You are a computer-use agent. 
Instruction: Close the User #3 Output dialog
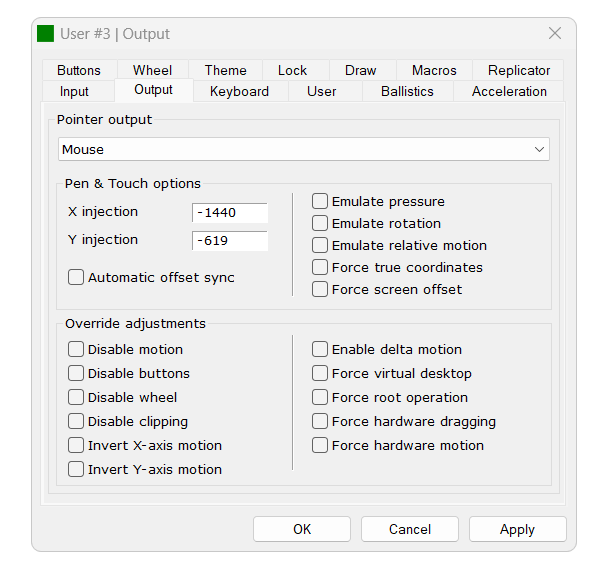point(555,34)
